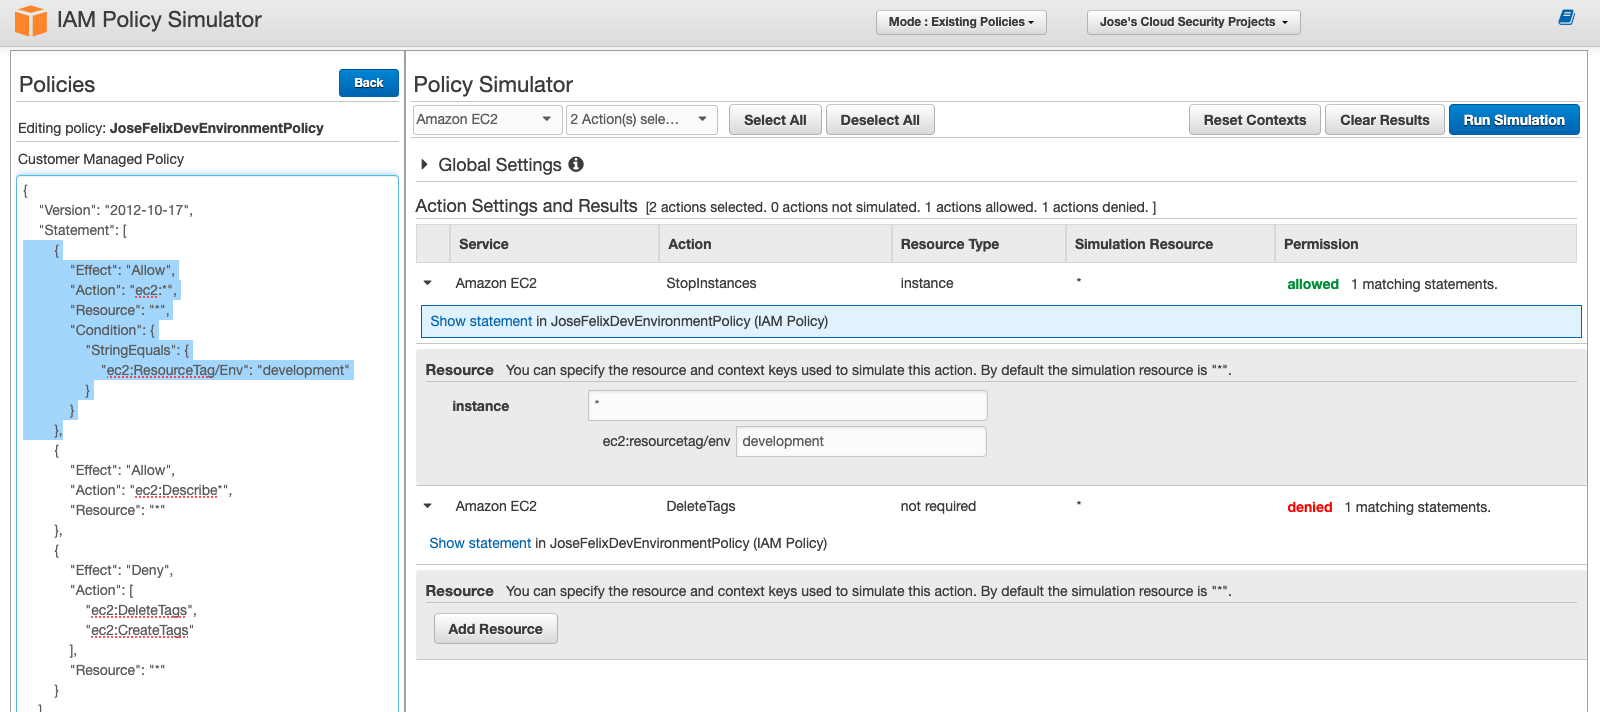Screen dimensions: 1600x712
Task: Click the Customer Managed Policy label
Action: pos(101,159)
